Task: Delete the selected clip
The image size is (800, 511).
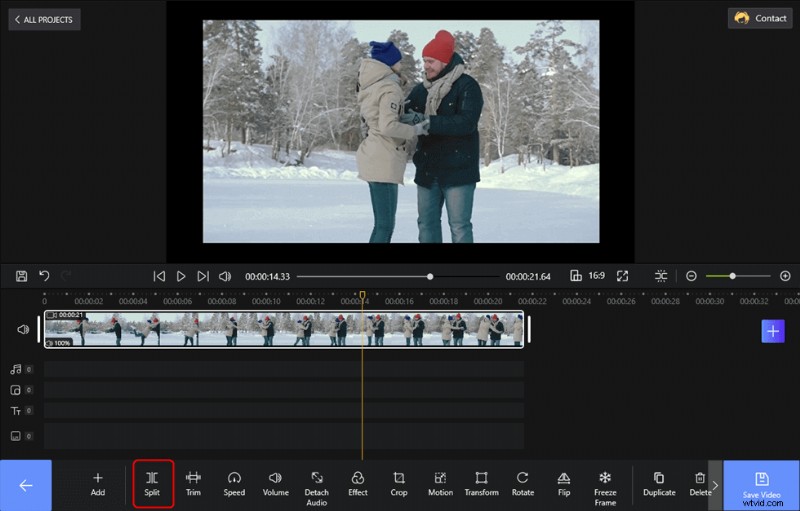Action: pos(699,484)
